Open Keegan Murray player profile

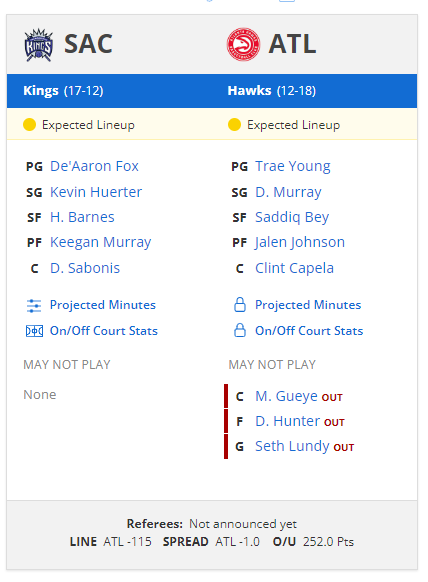[x=101, y=242]
